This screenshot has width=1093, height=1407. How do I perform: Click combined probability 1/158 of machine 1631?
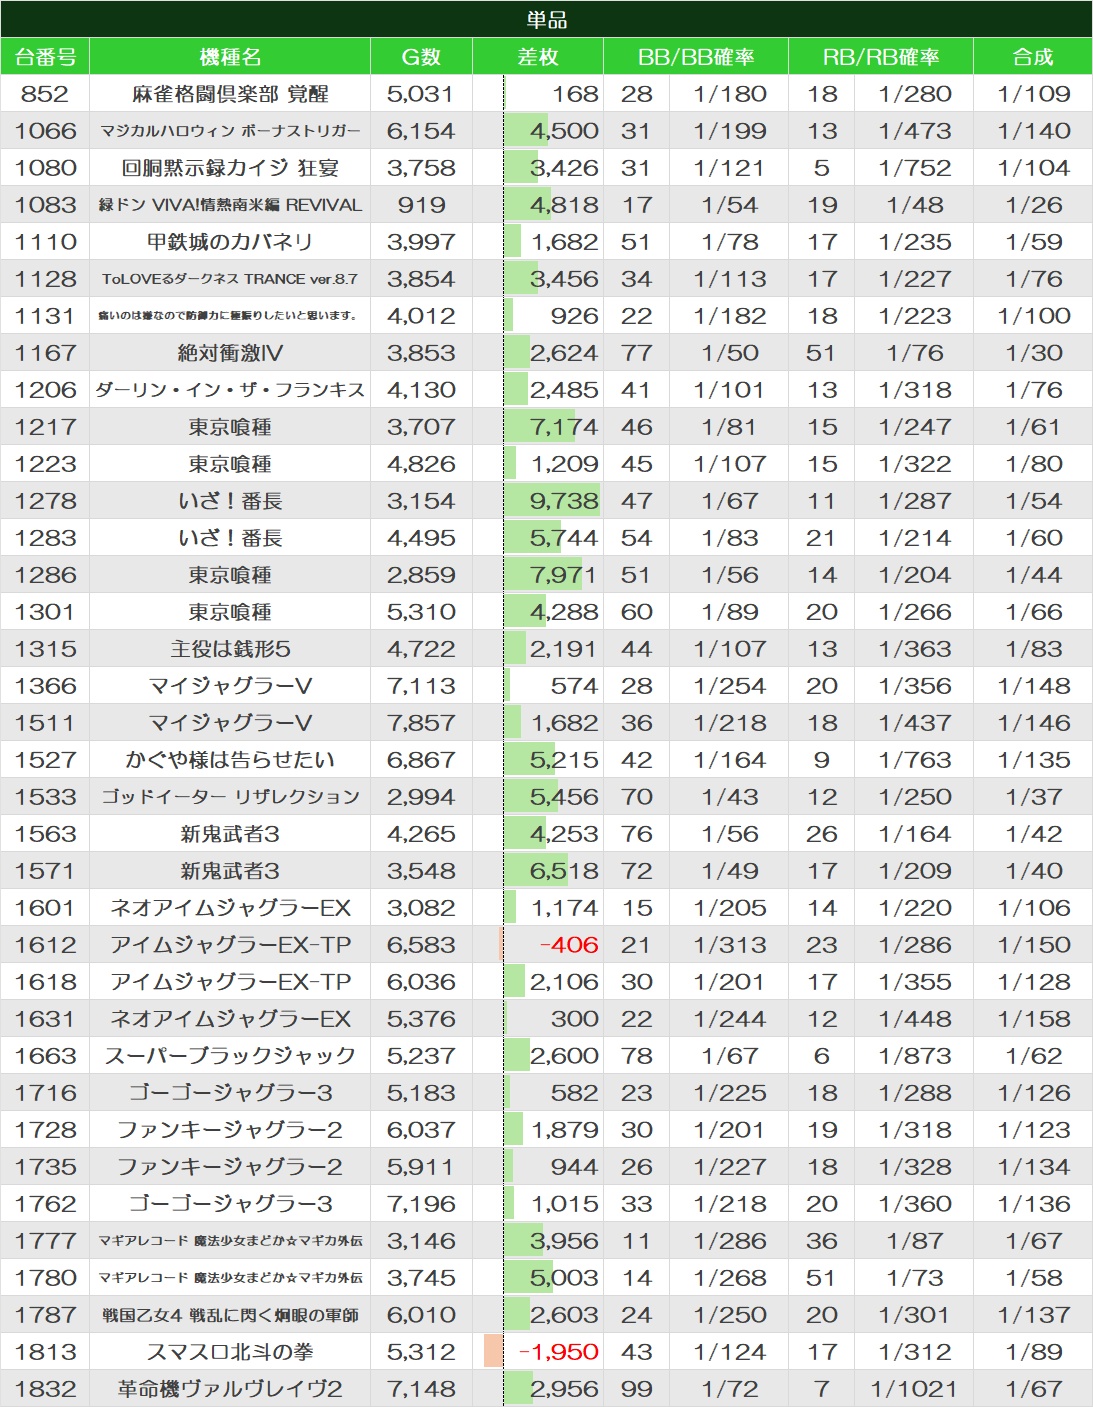pos(1033,1019)
